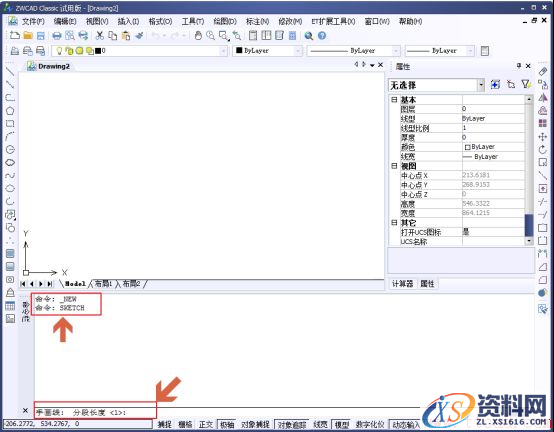Switch to the 布局2 layout tab
Screen dimensions: 554x432
coord(131,284)
